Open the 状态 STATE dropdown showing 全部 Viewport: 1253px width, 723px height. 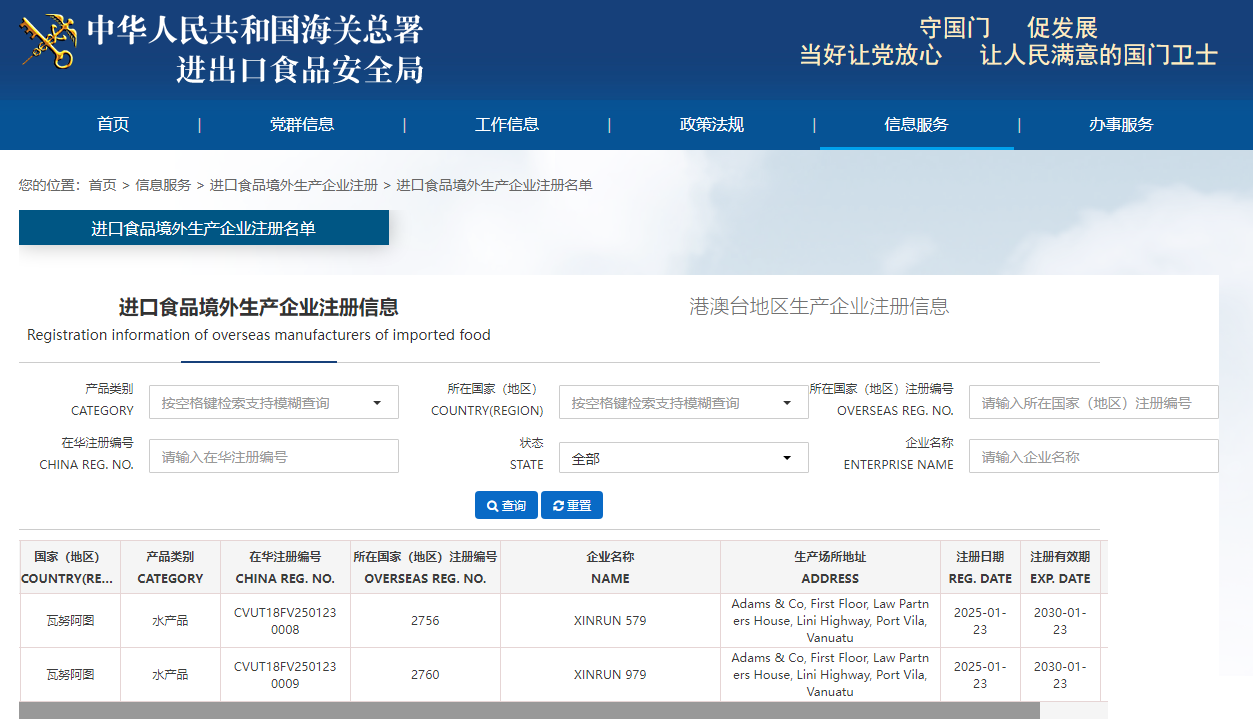683,458
